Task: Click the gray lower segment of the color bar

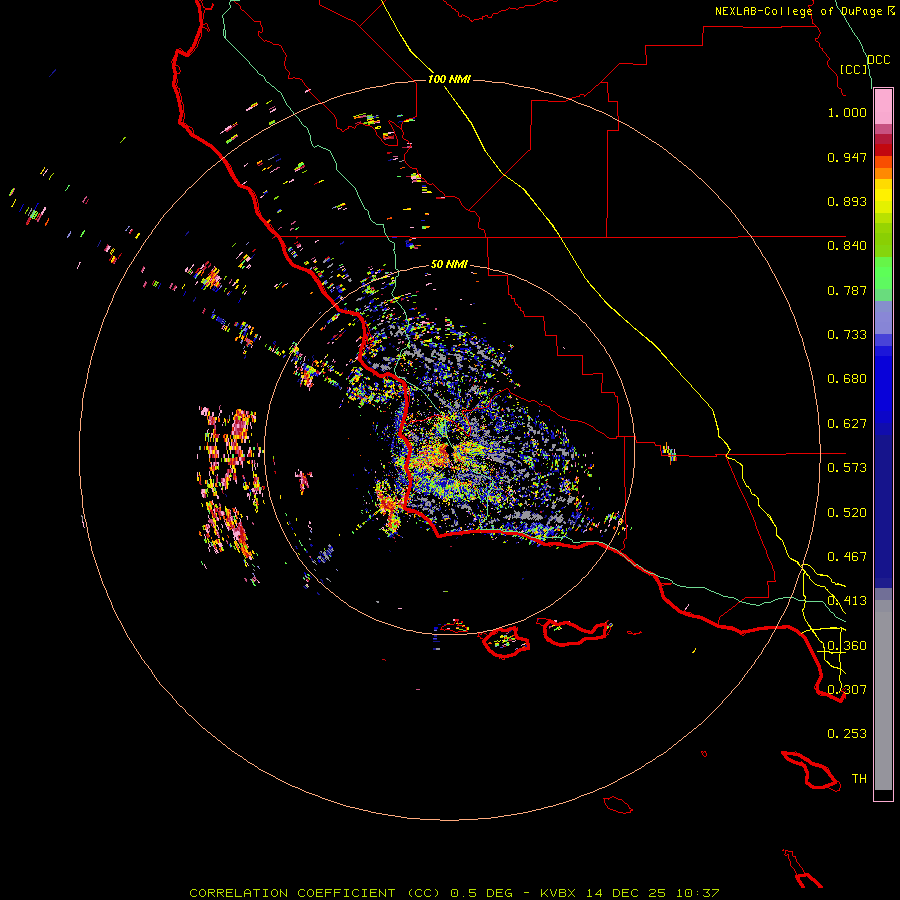Action: [x=883, y=695]
